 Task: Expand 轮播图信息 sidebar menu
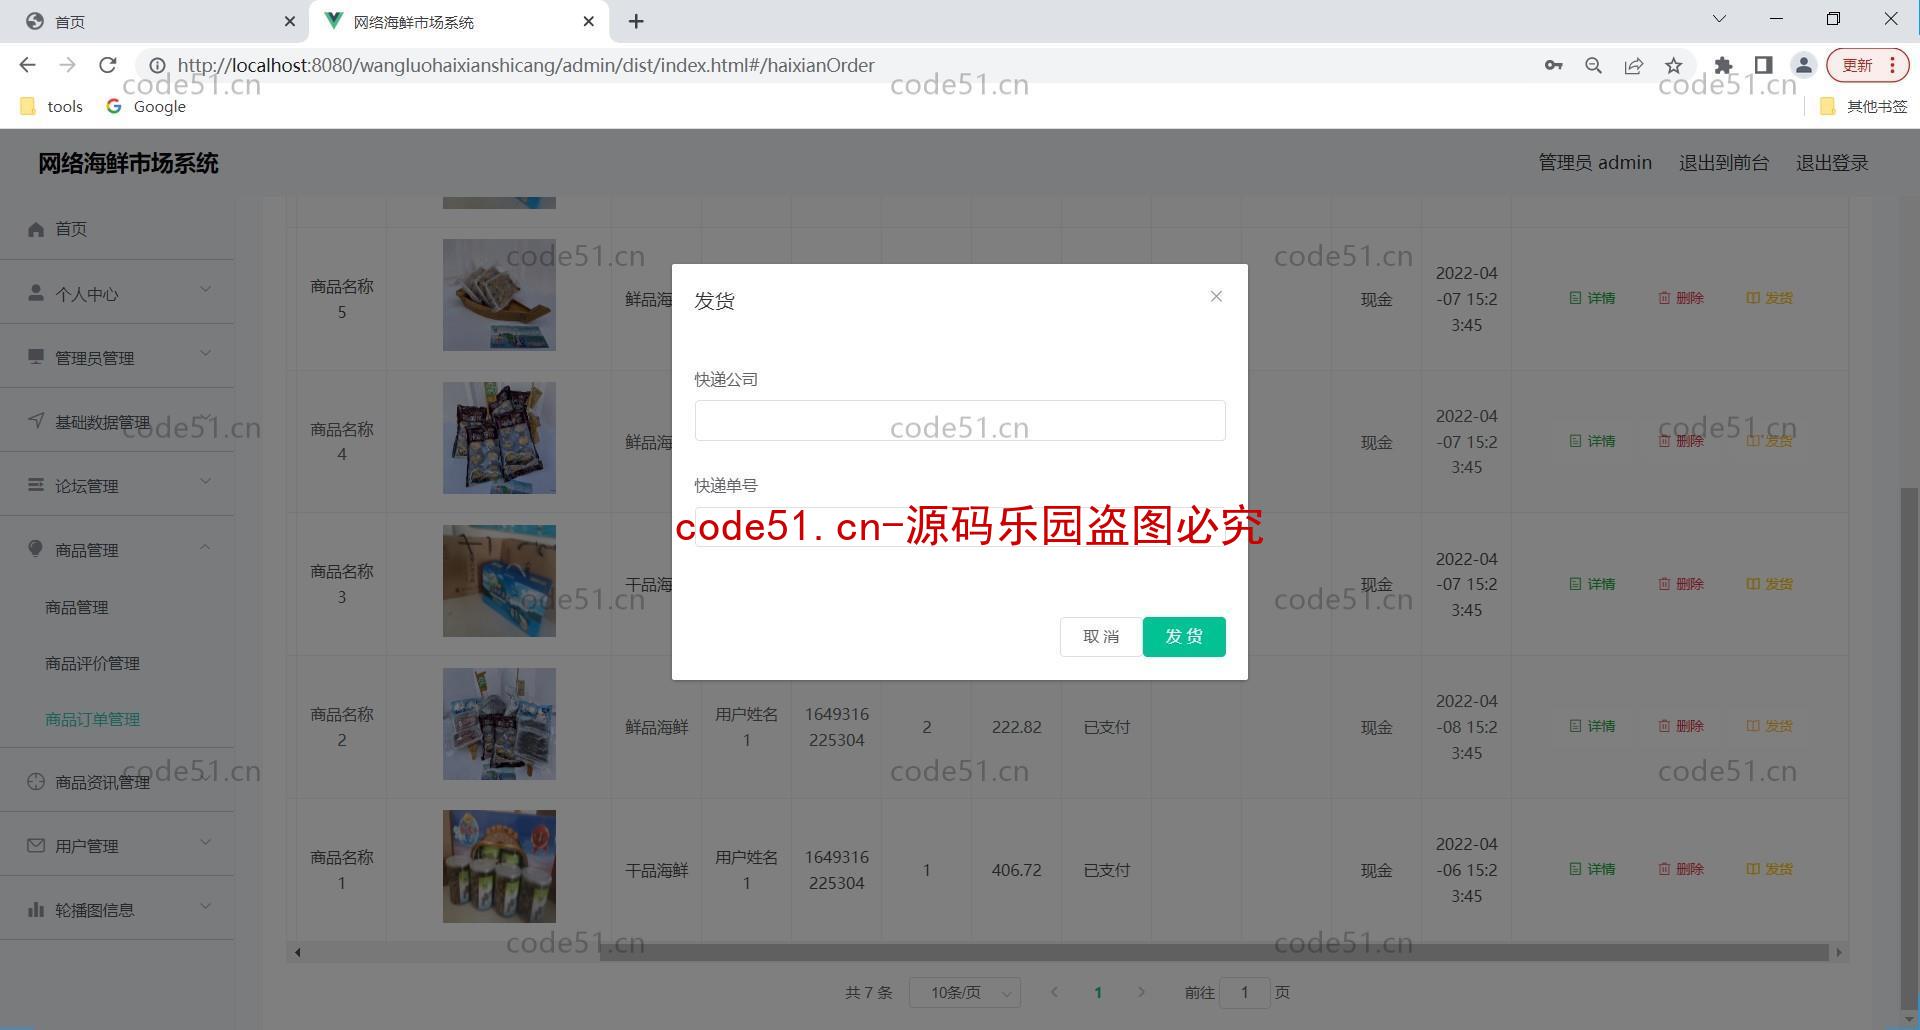click(x=117, y=909)
